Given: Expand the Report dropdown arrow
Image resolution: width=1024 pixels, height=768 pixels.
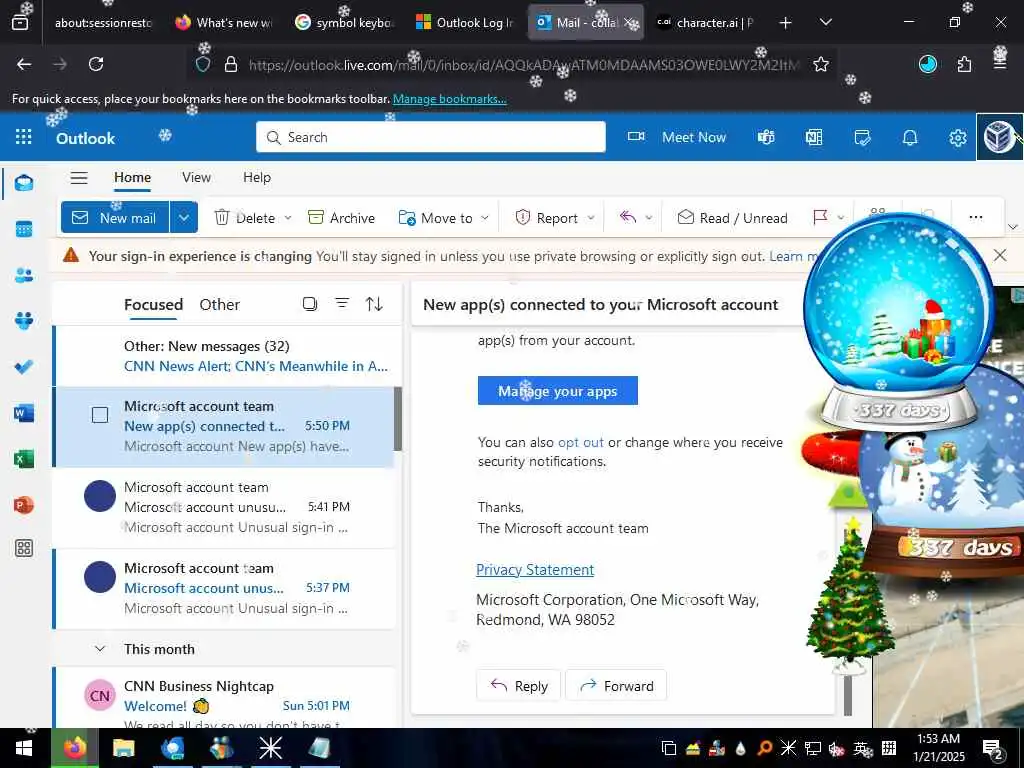Looking at the screenshot, I should (591, 217).
